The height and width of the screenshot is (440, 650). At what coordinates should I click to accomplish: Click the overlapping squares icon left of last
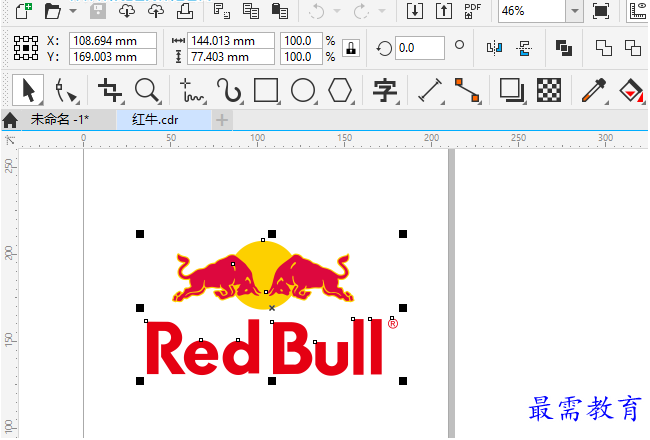coord(604,48)
